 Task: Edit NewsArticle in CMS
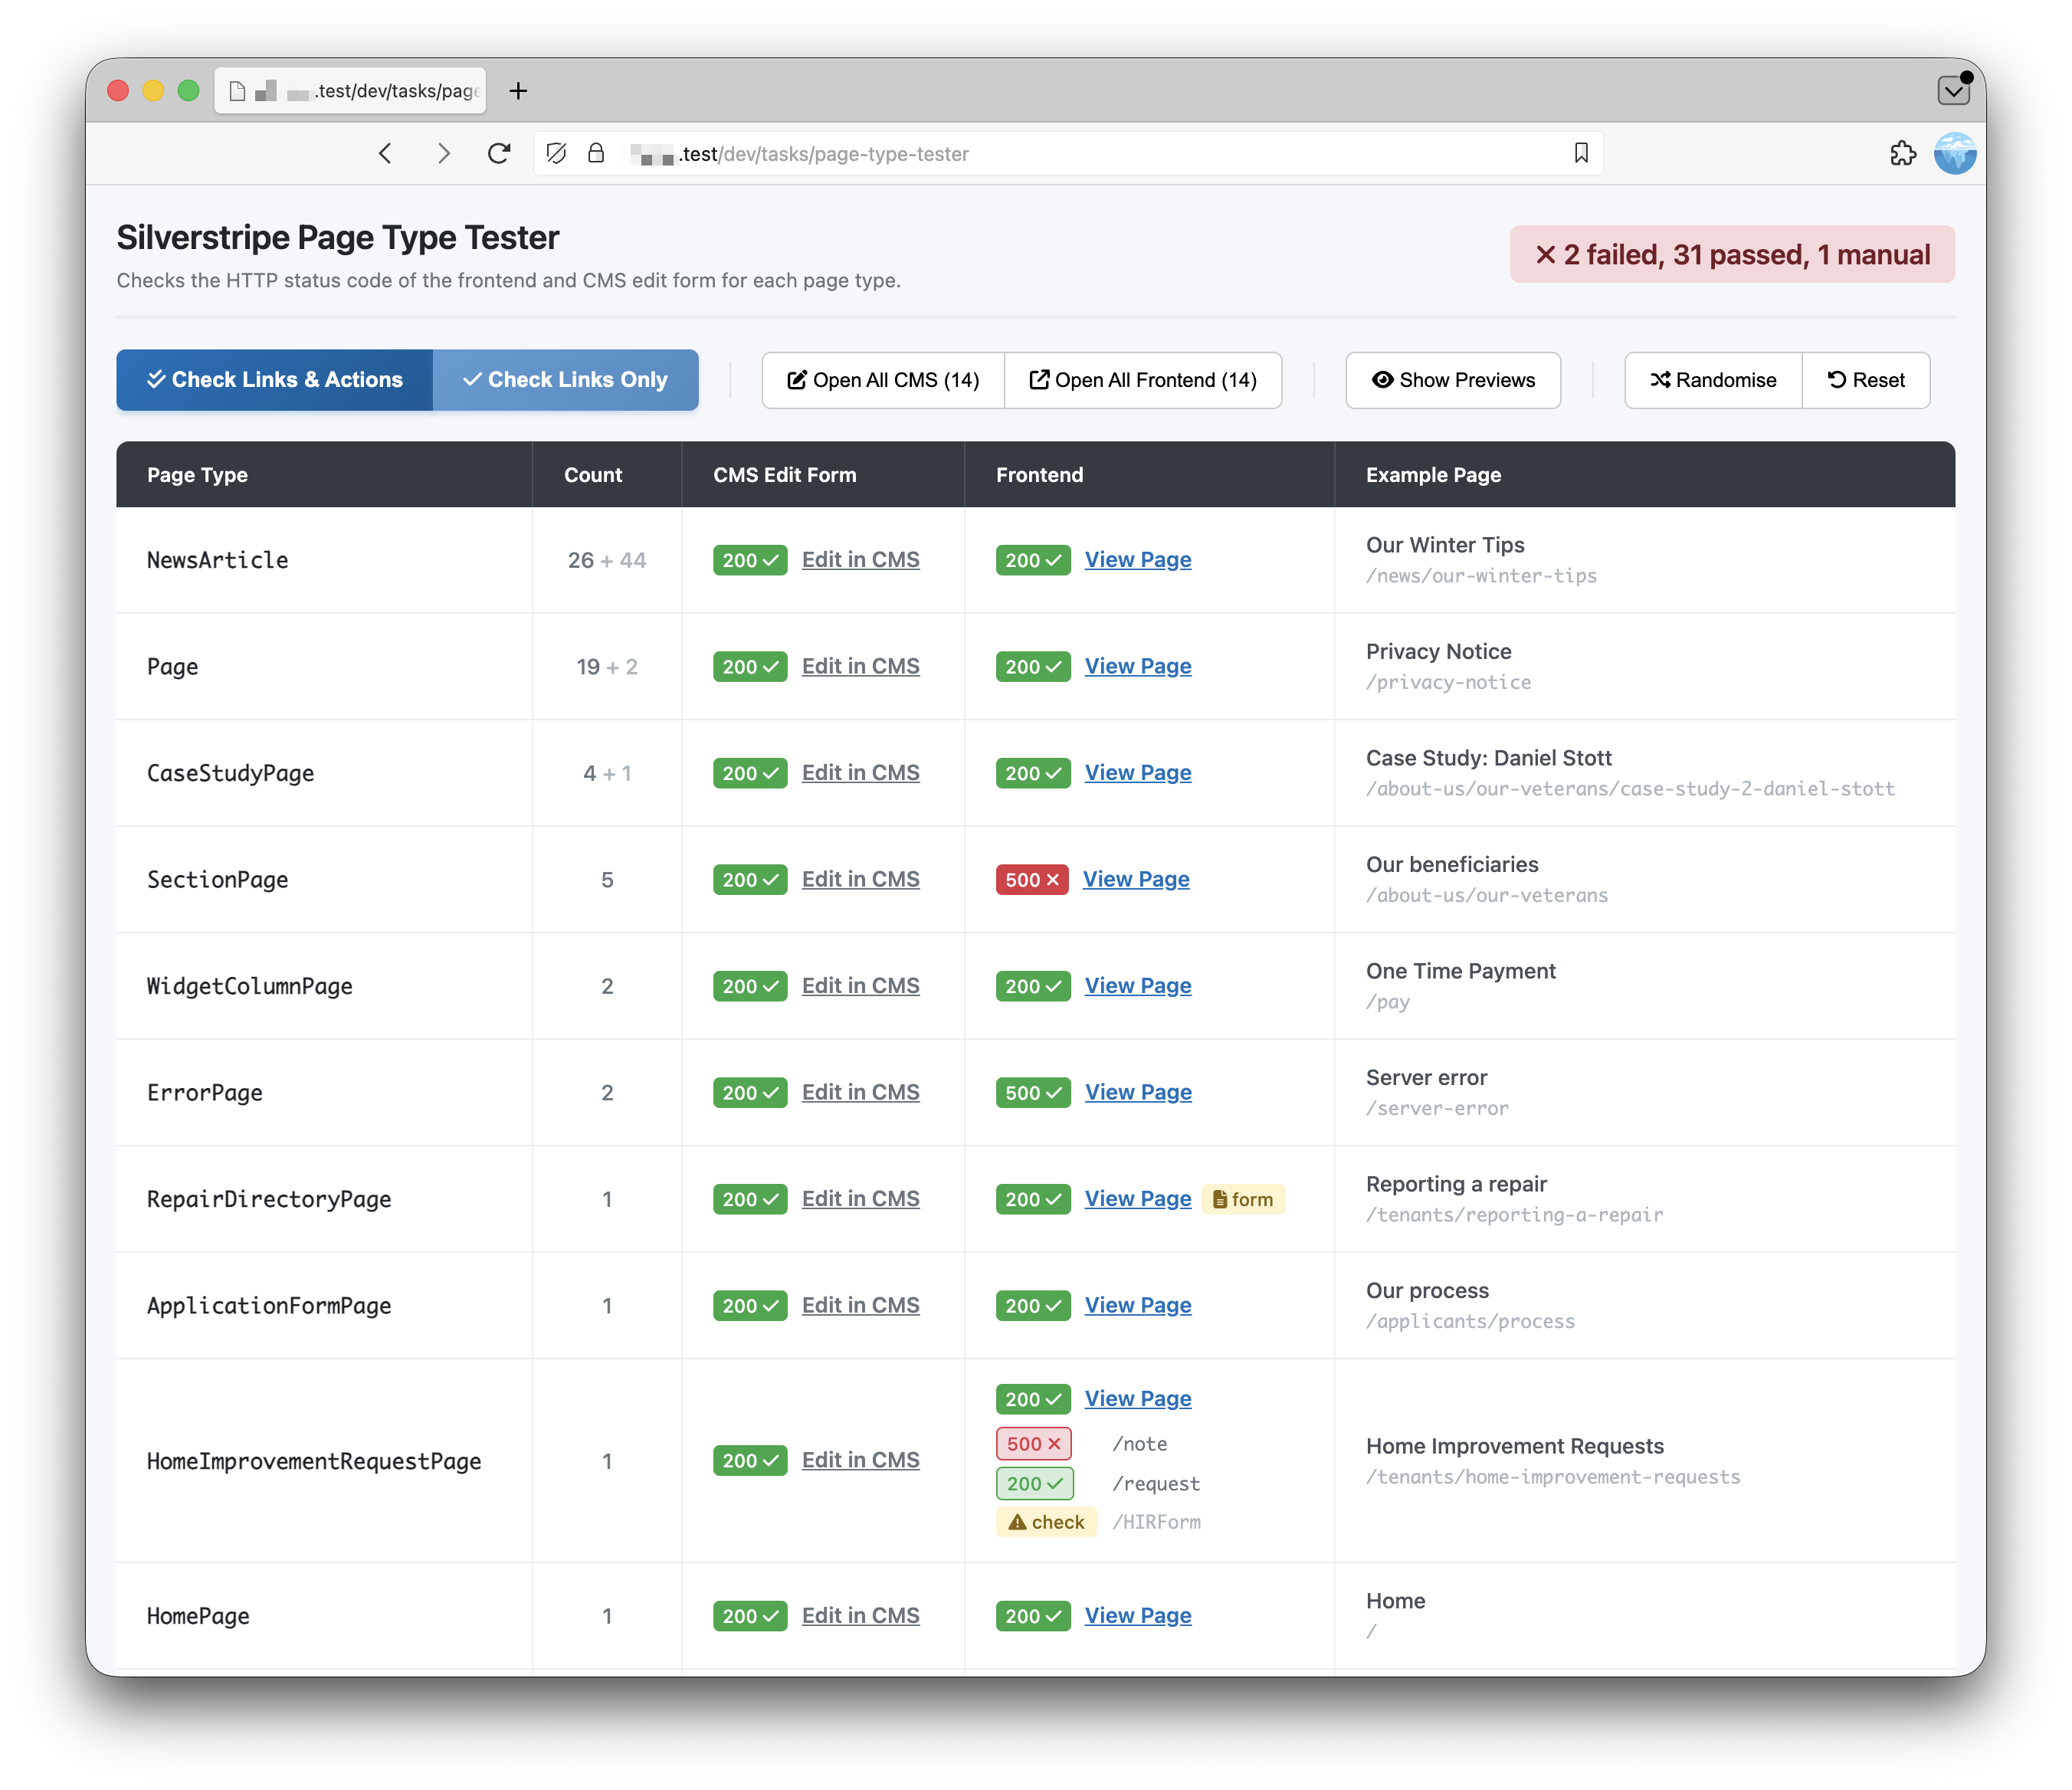860,560
